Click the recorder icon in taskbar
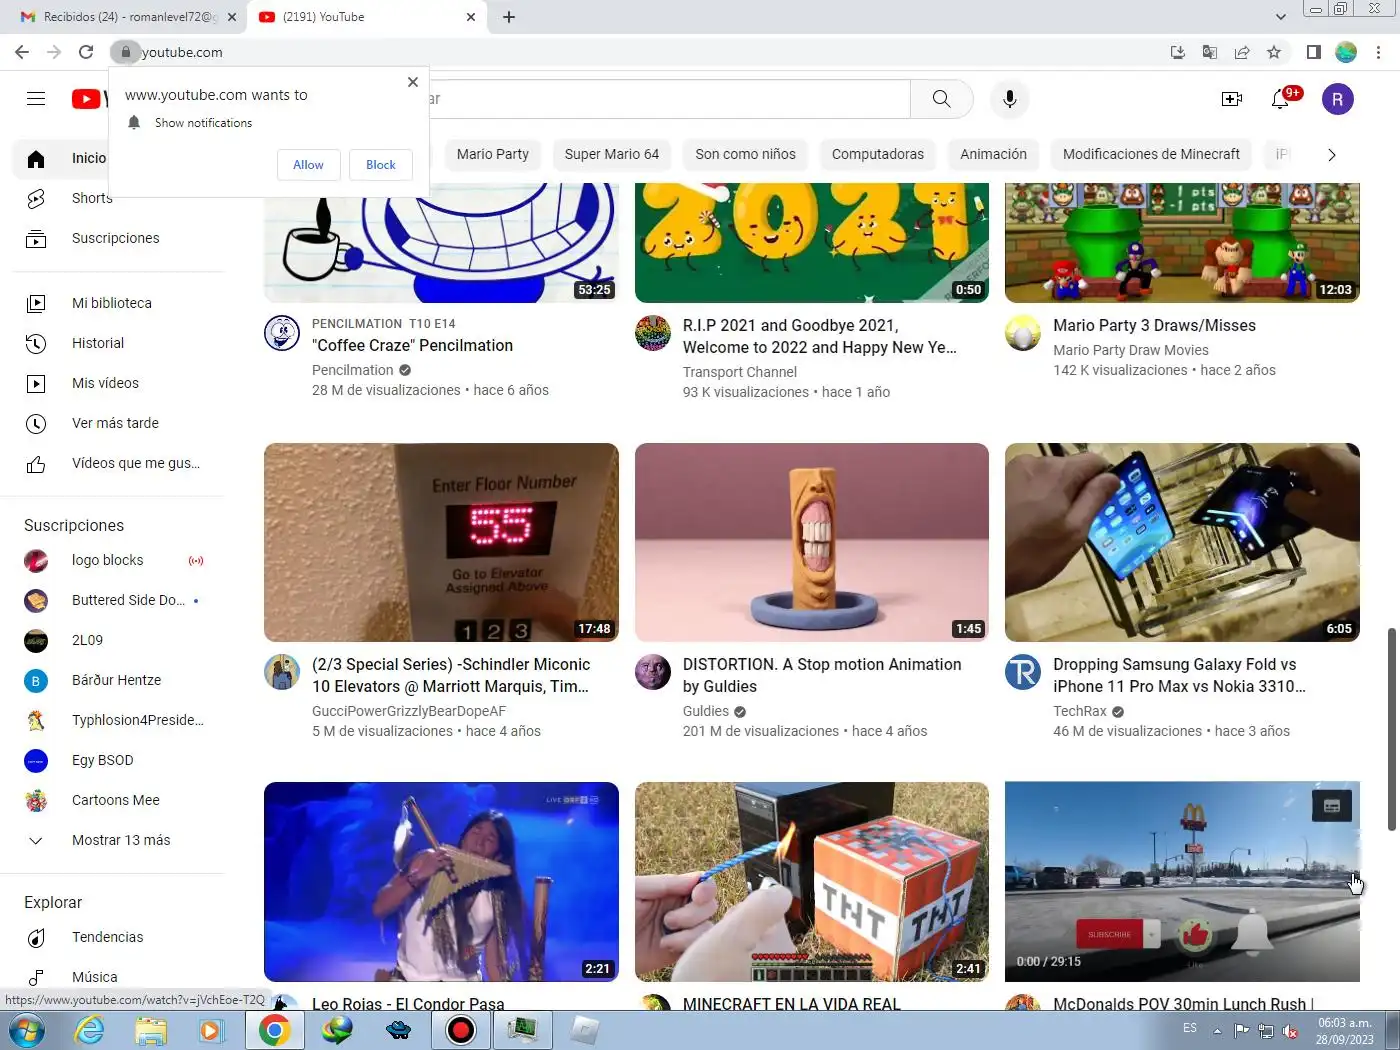This screenshot has width=1400, height=1050. coord(461,1030)
